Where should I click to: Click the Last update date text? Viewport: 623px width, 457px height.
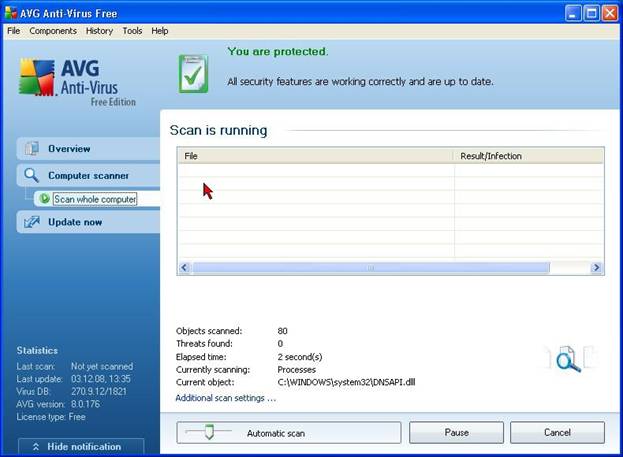click(101, 379)
